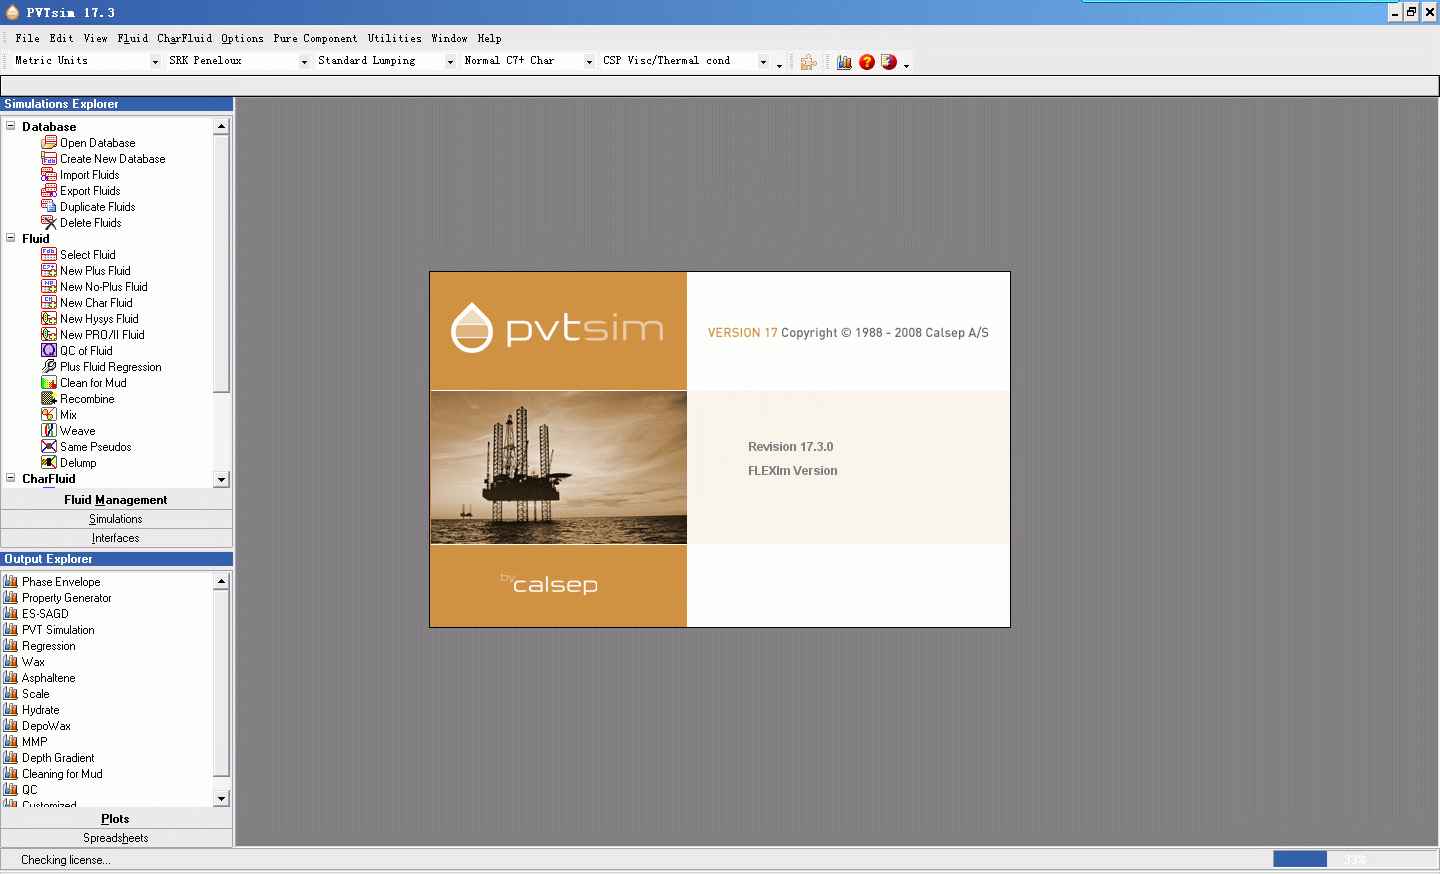Viewport: 1440px width, 874px height.
Task: Click the Plus Fluid Regression icon
Action: pyautogui.click(x=49, y=367)
